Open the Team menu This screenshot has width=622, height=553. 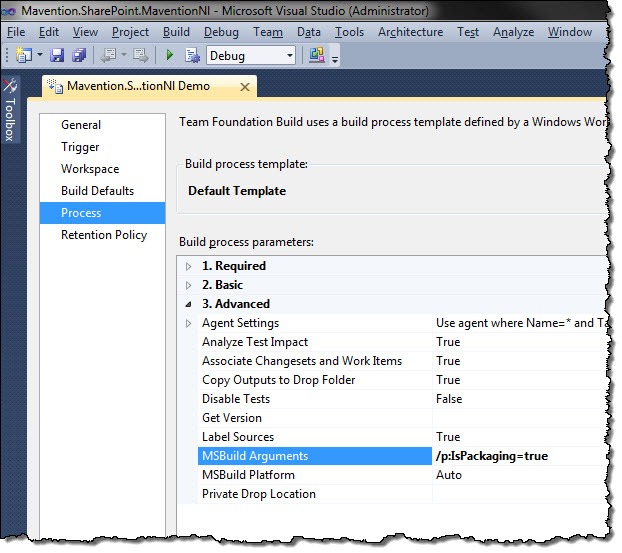268,32
